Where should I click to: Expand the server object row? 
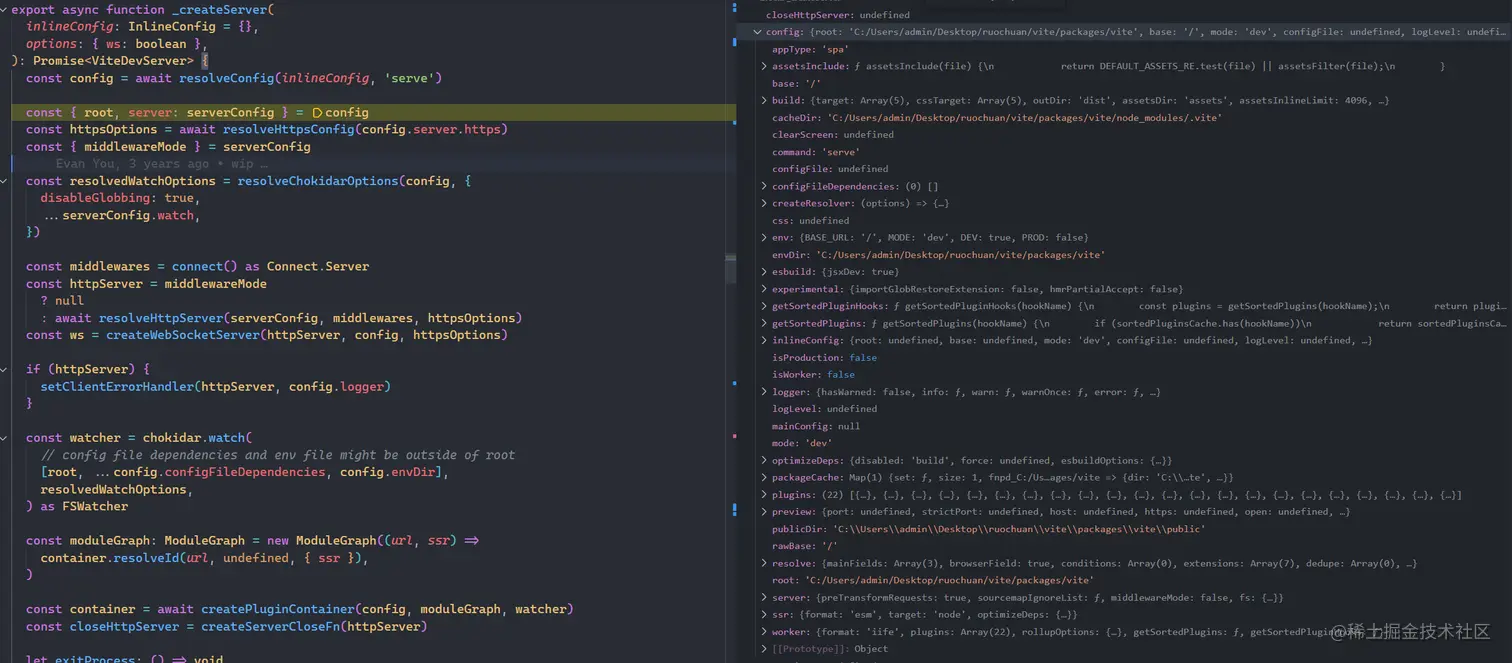(764, 597)
